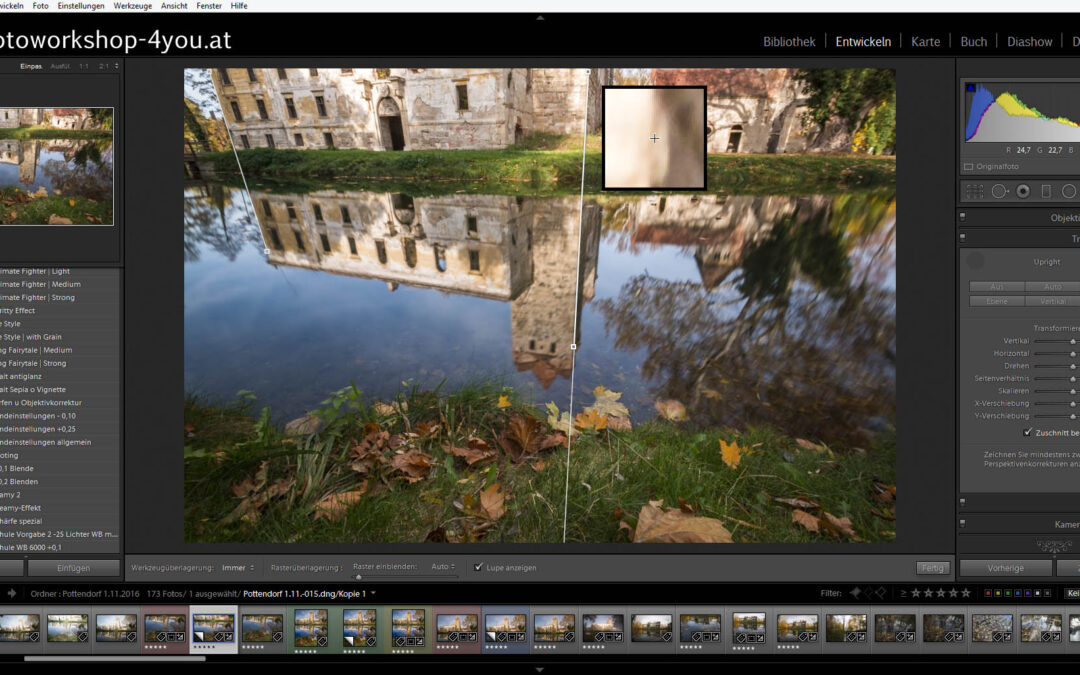Viewport: 1080px width, 675px height.
Task: Open the Werkzeuge menu
Action: pos(132,6)
